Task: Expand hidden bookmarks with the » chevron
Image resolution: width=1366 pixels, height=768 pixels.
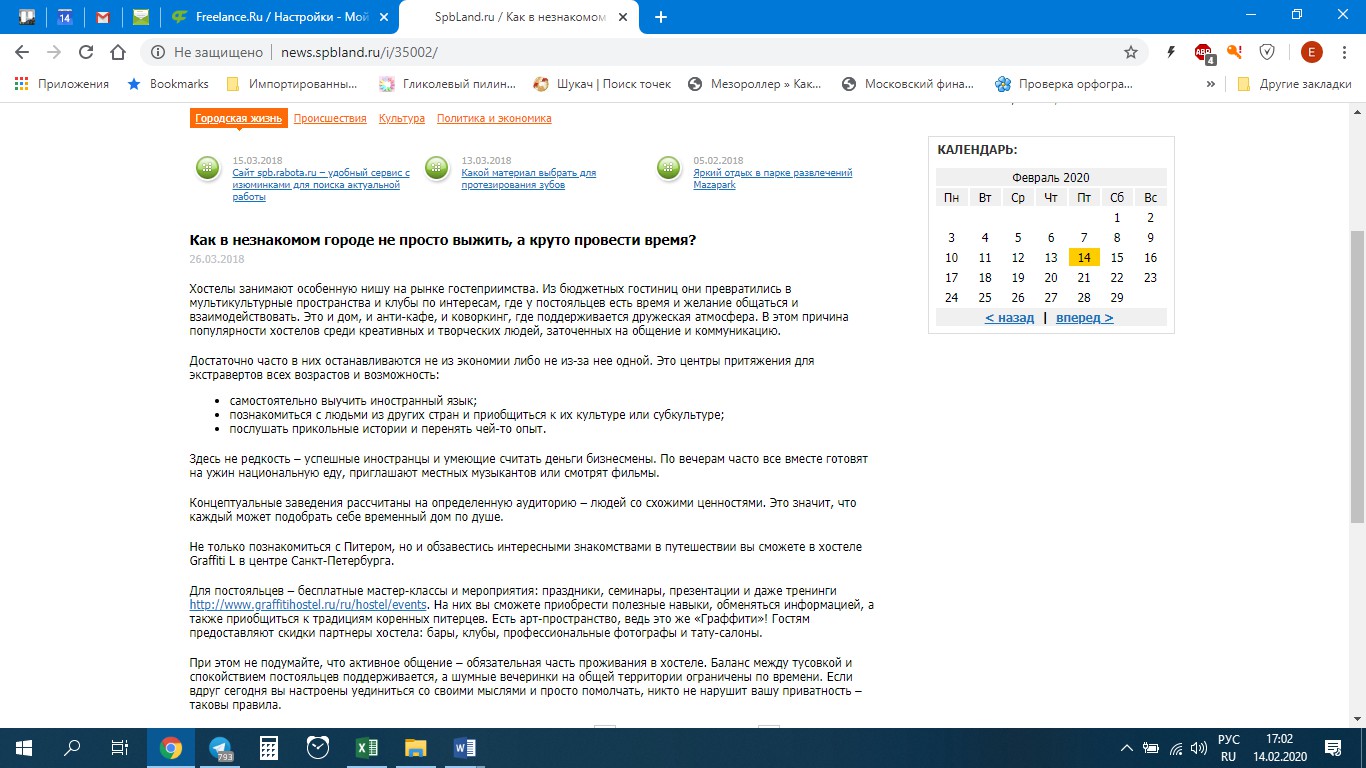Action: pos(1211,84)
